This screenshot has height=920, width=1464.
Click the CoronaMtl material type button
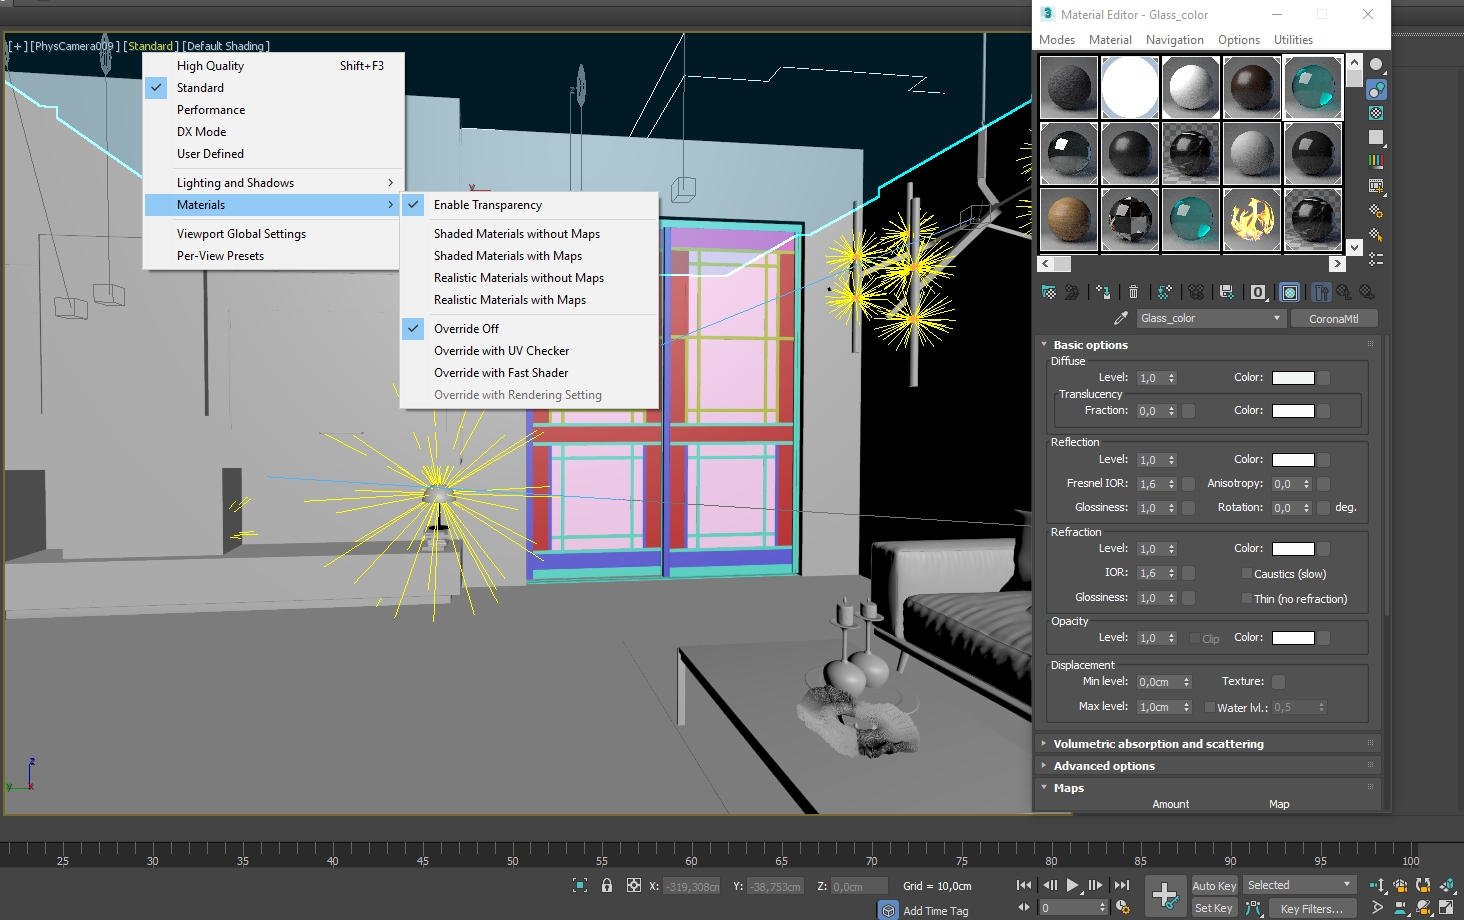click(1333, 319)
